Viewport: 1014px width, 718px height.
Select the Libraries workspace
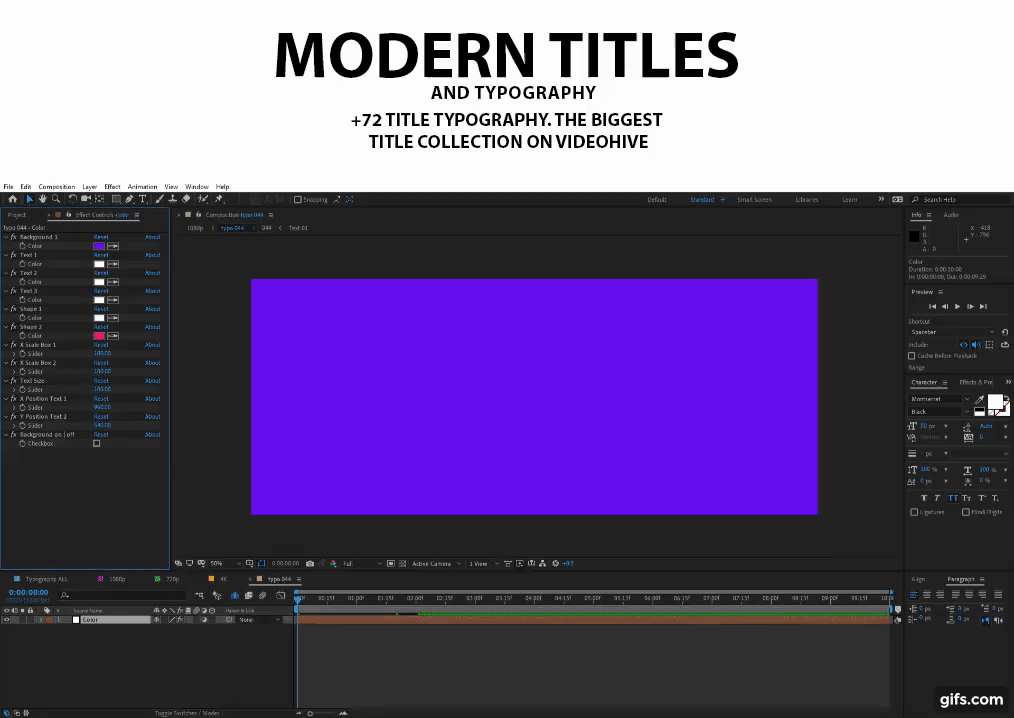point(806,200)
